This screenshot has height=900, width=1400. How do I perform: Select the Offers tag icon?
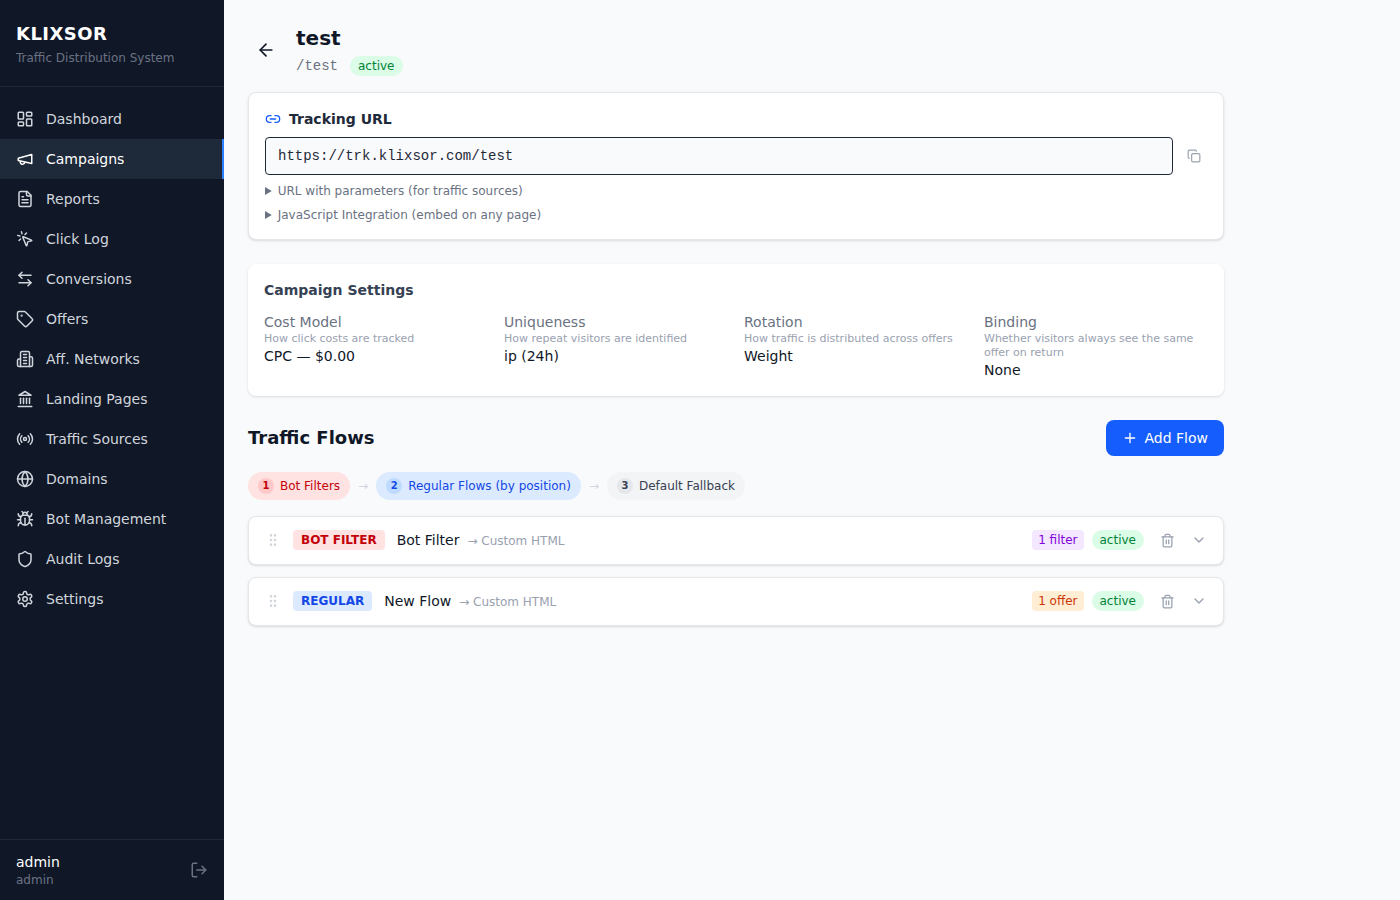[24, 318]
